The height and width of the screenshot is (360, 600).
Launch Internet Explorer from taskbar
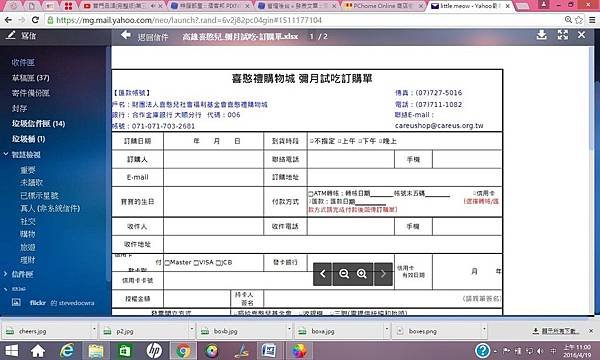coord(67,350)
